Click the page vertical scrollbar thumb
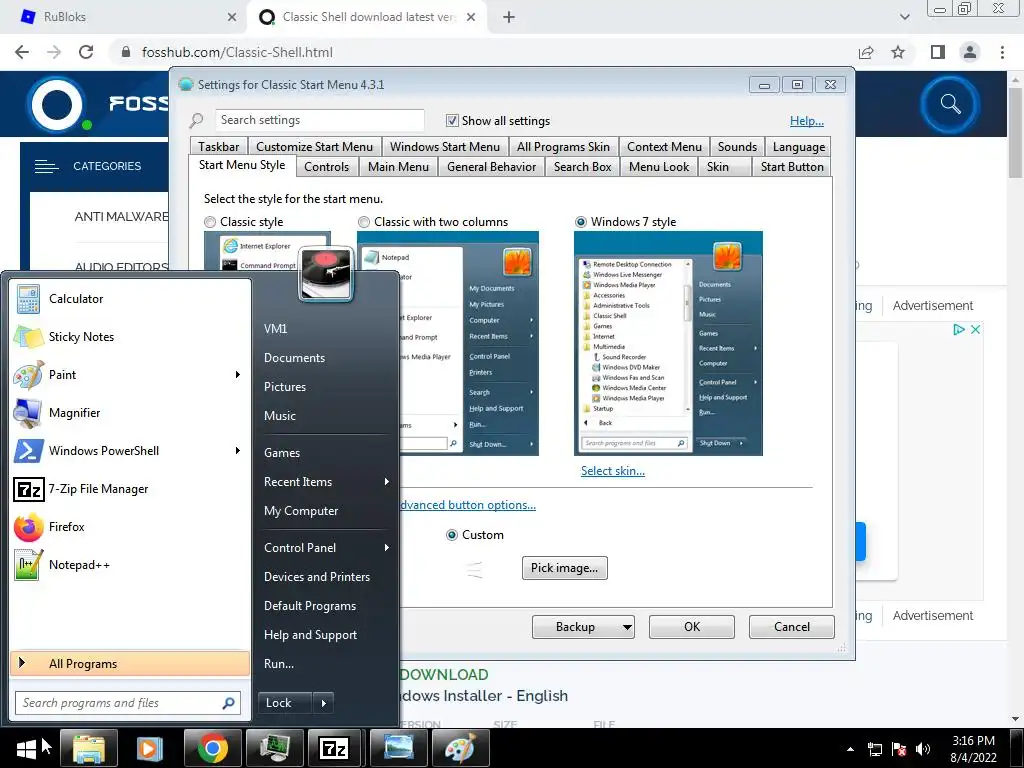This screenshot has width=1024, height=768. coord(1015,132)
